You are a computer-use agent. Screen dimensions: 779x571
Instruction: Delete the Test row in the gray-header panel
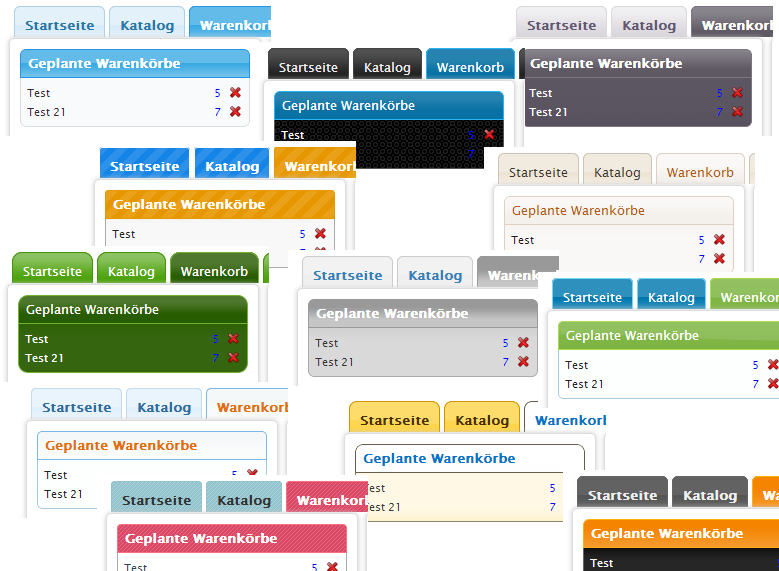[523, 343]
